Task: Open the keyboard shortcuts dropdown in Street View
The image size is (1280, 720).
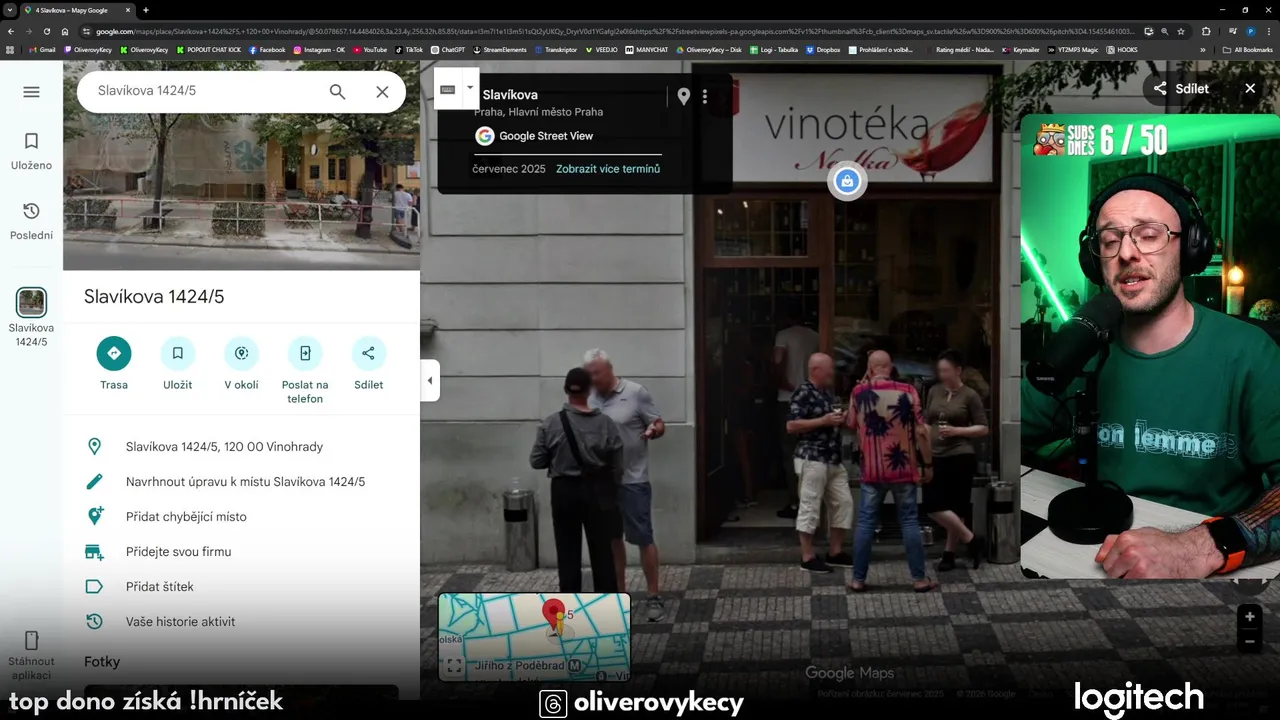Action: (x=470, y=88)
